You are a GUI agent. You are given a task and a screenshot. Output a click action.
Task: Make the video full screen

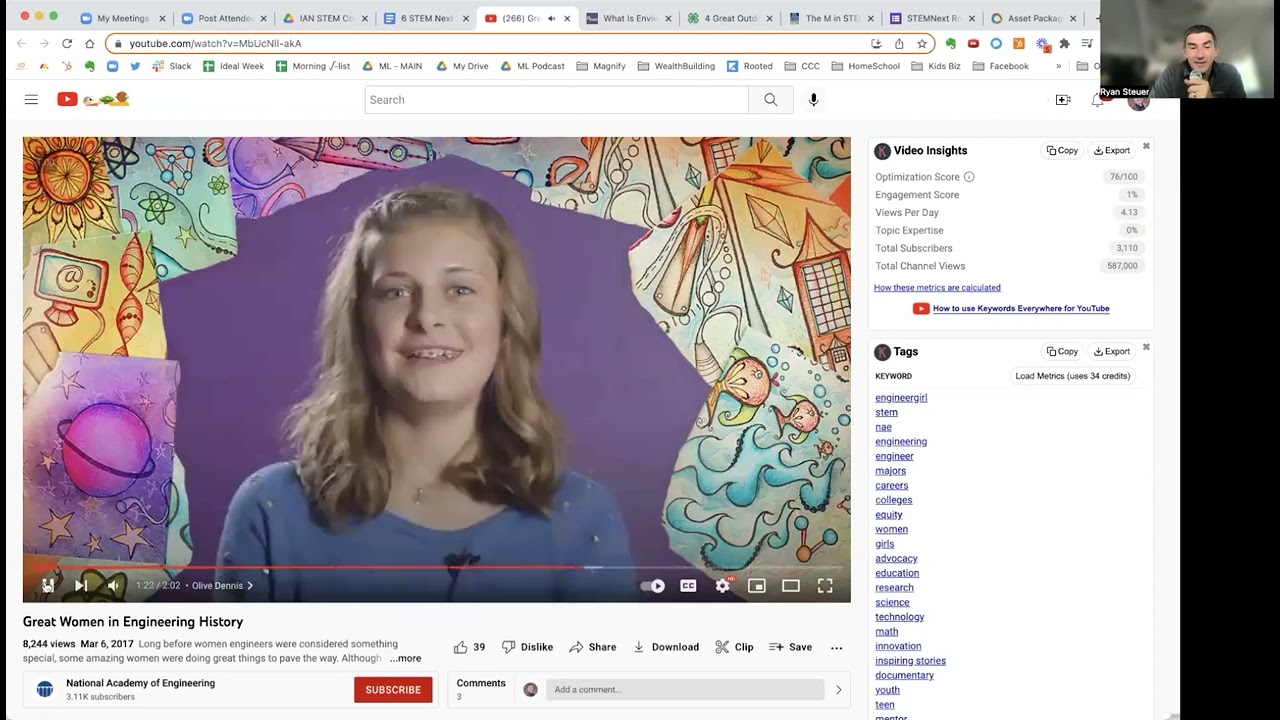(825, 586)
